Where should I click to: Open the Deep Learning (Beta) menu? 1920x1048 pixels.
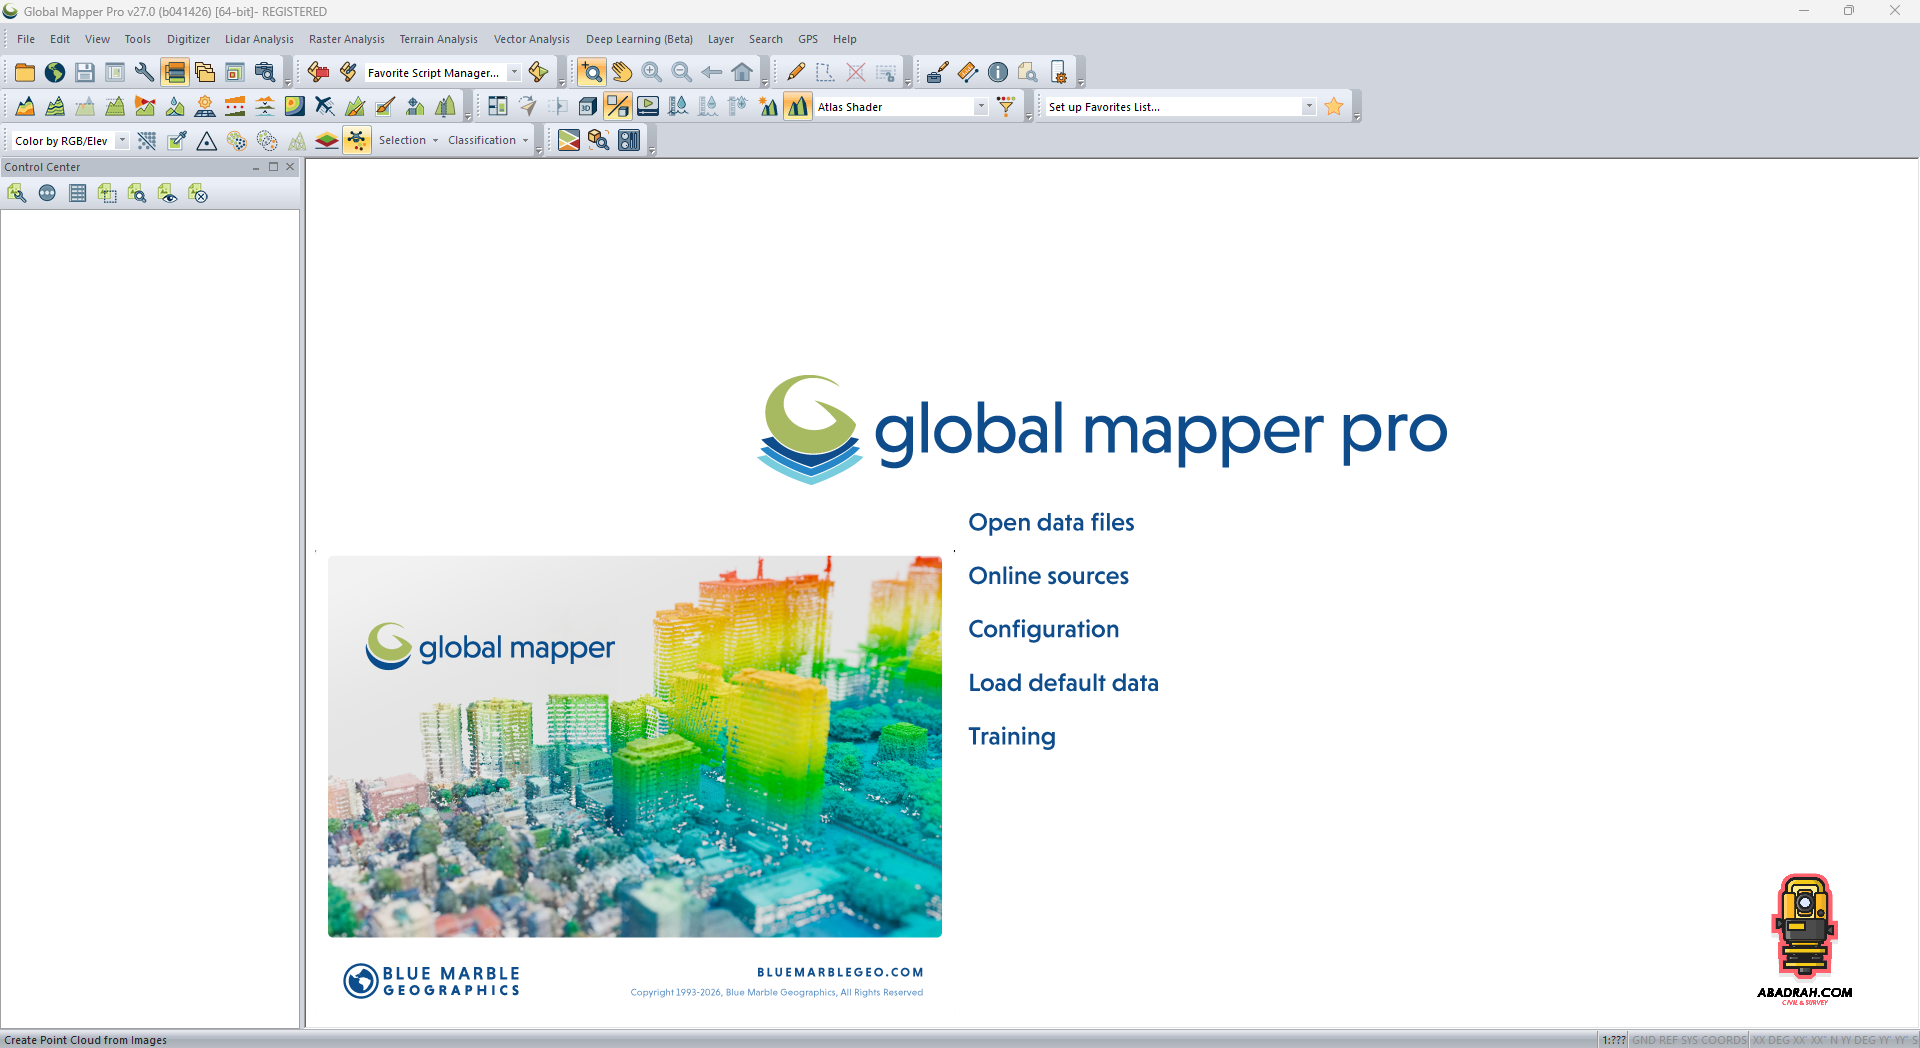(639, 39)
